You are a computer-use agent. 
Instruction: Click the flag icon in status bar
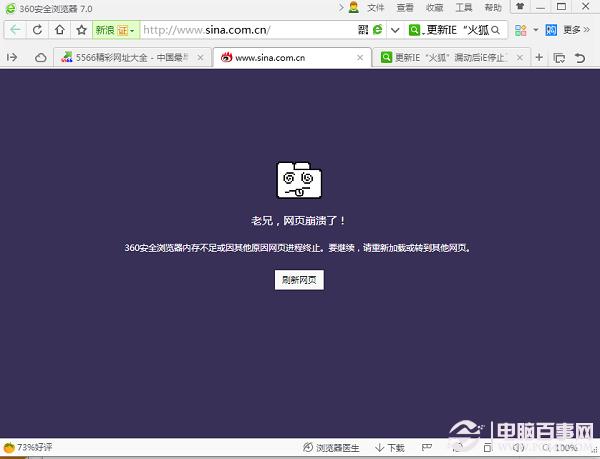[426, 447]
